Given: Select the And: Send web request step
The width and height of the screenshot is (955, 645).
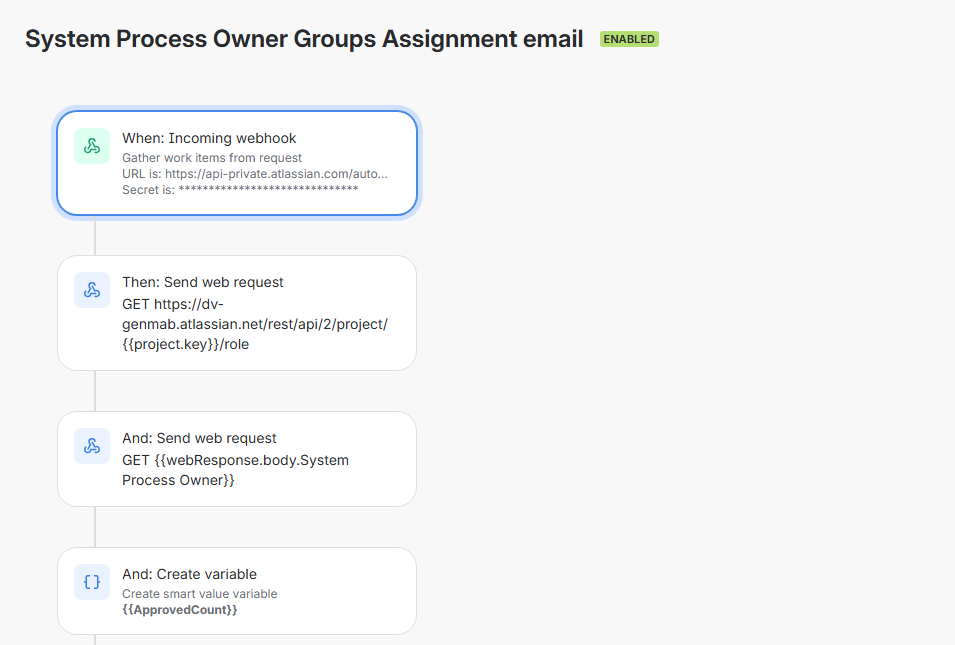Looking at the screenshot, I should pyautogui.click(x=237, y=459).
